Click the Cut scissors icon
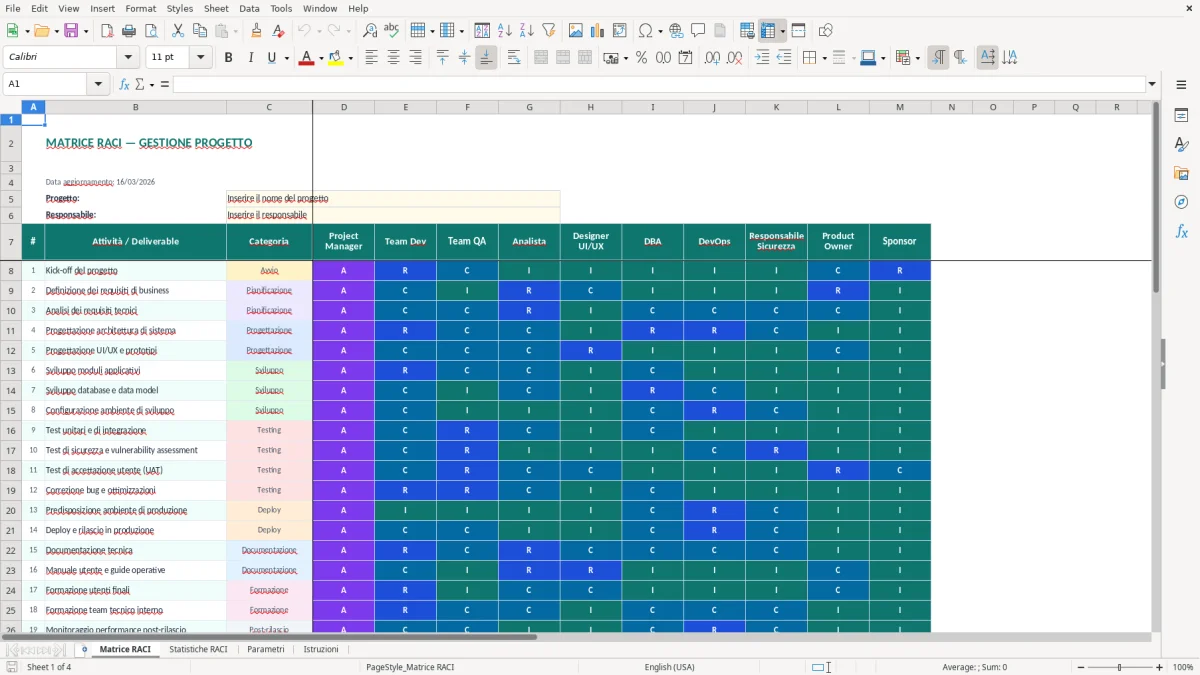 tap(178, 31)
